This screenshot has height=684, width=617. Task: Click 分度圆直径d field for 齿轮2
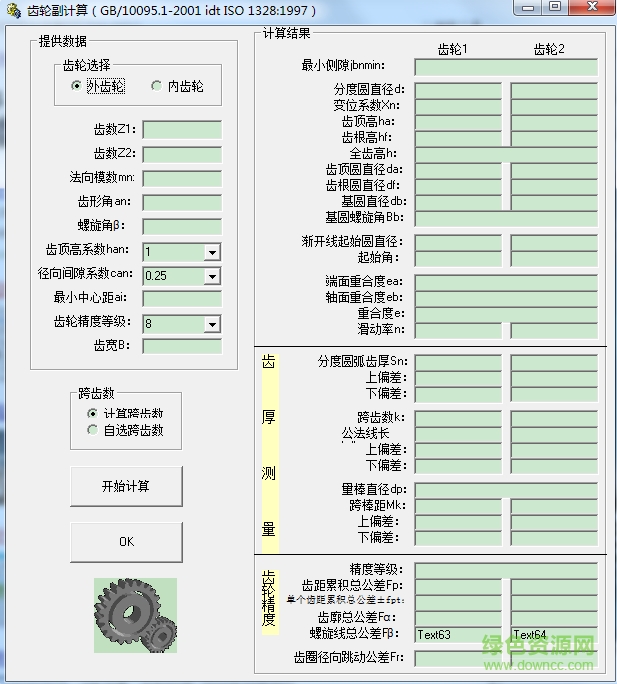(x=554, y=90)
